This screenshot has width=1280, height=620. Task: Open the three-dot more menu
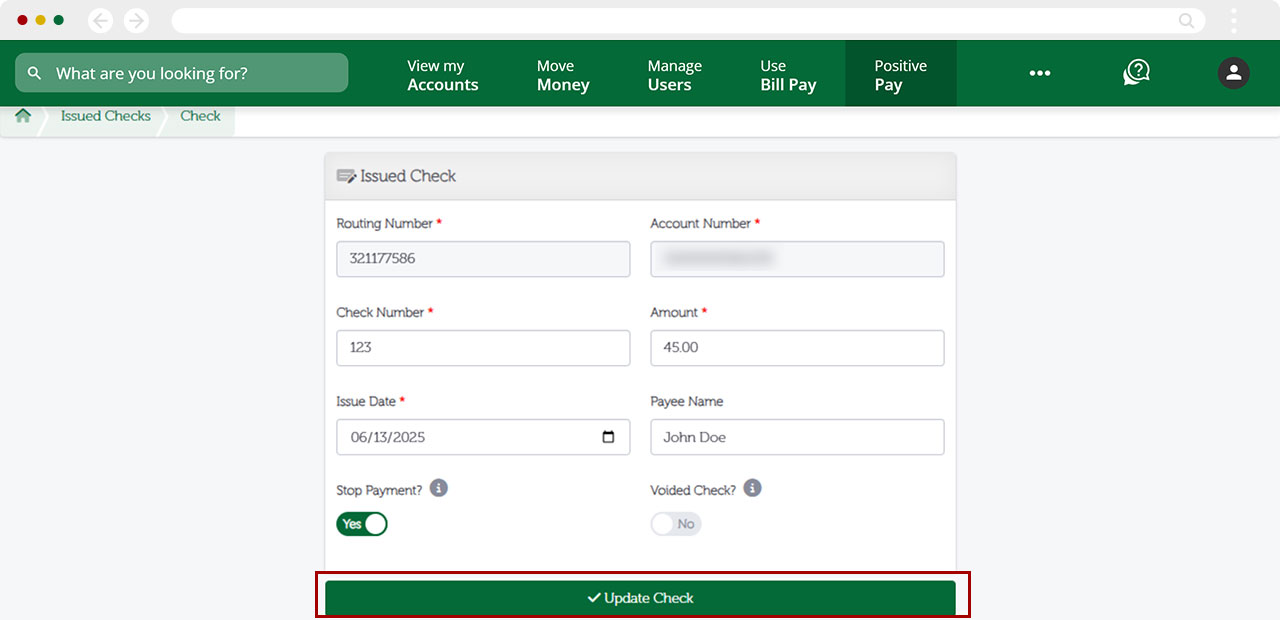[1040, 73]
